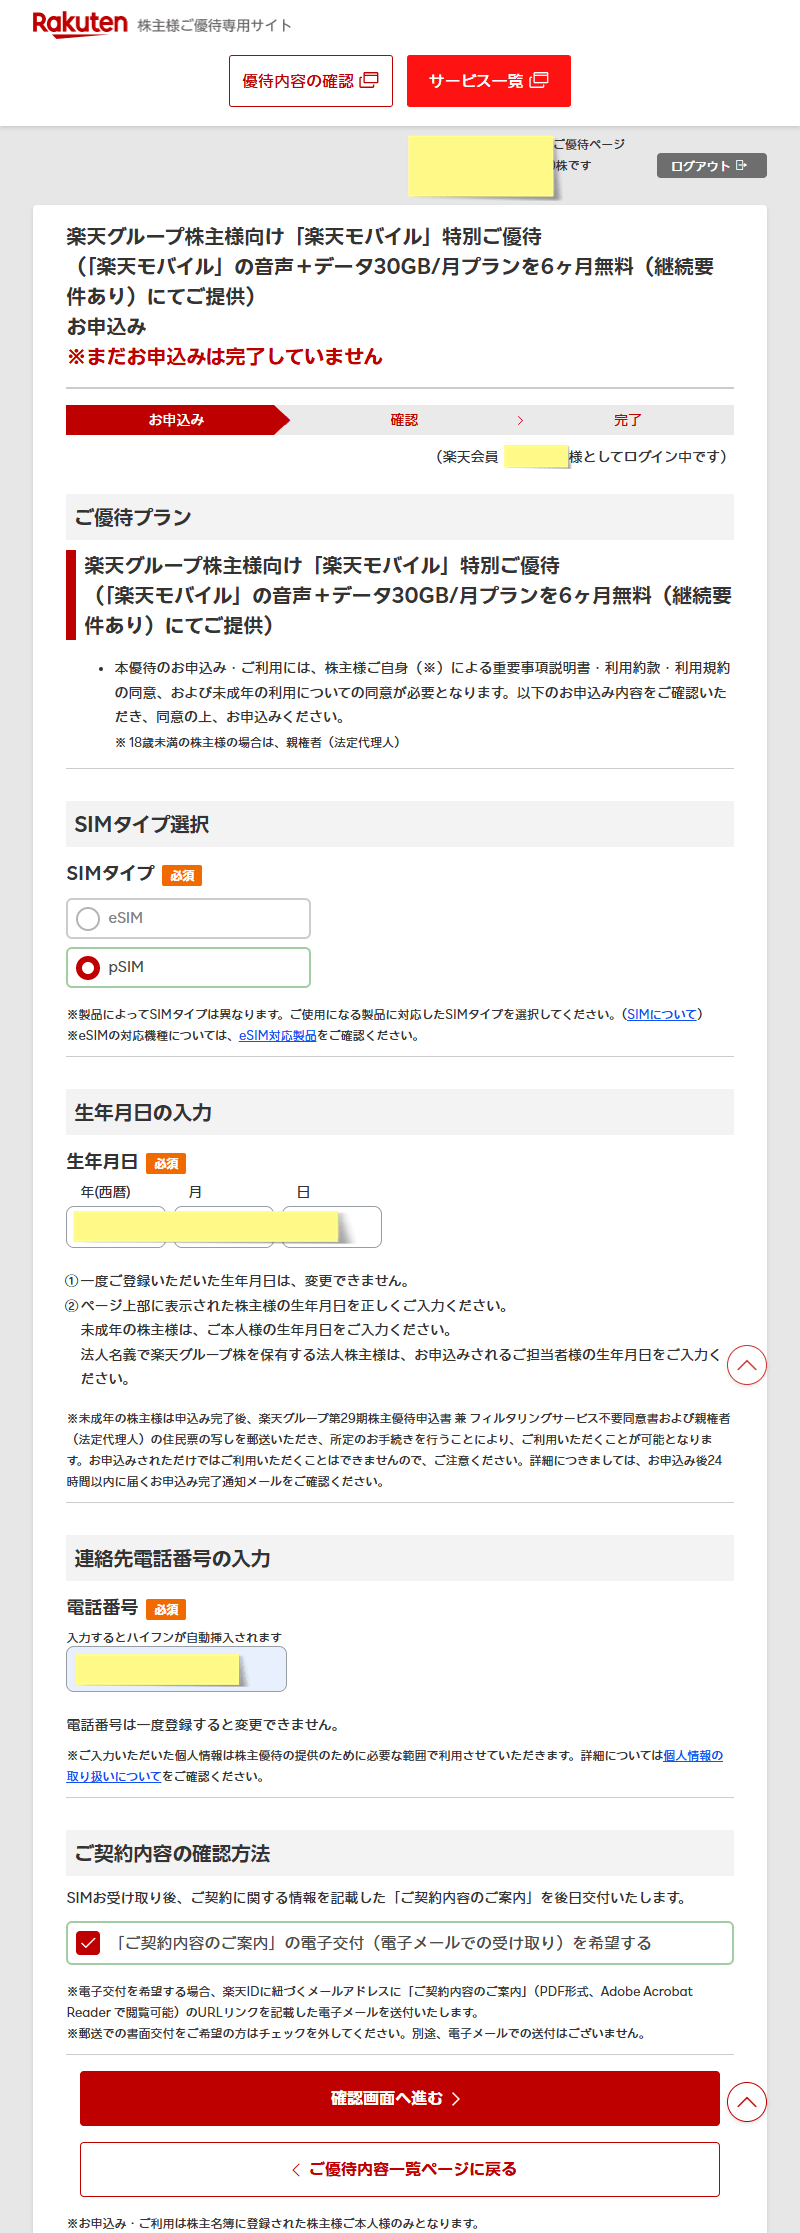The width and height of the screenshot is (800, 2233).
Task: Click the お申込み step in progress bar
Action: click(x=177, y=420)
